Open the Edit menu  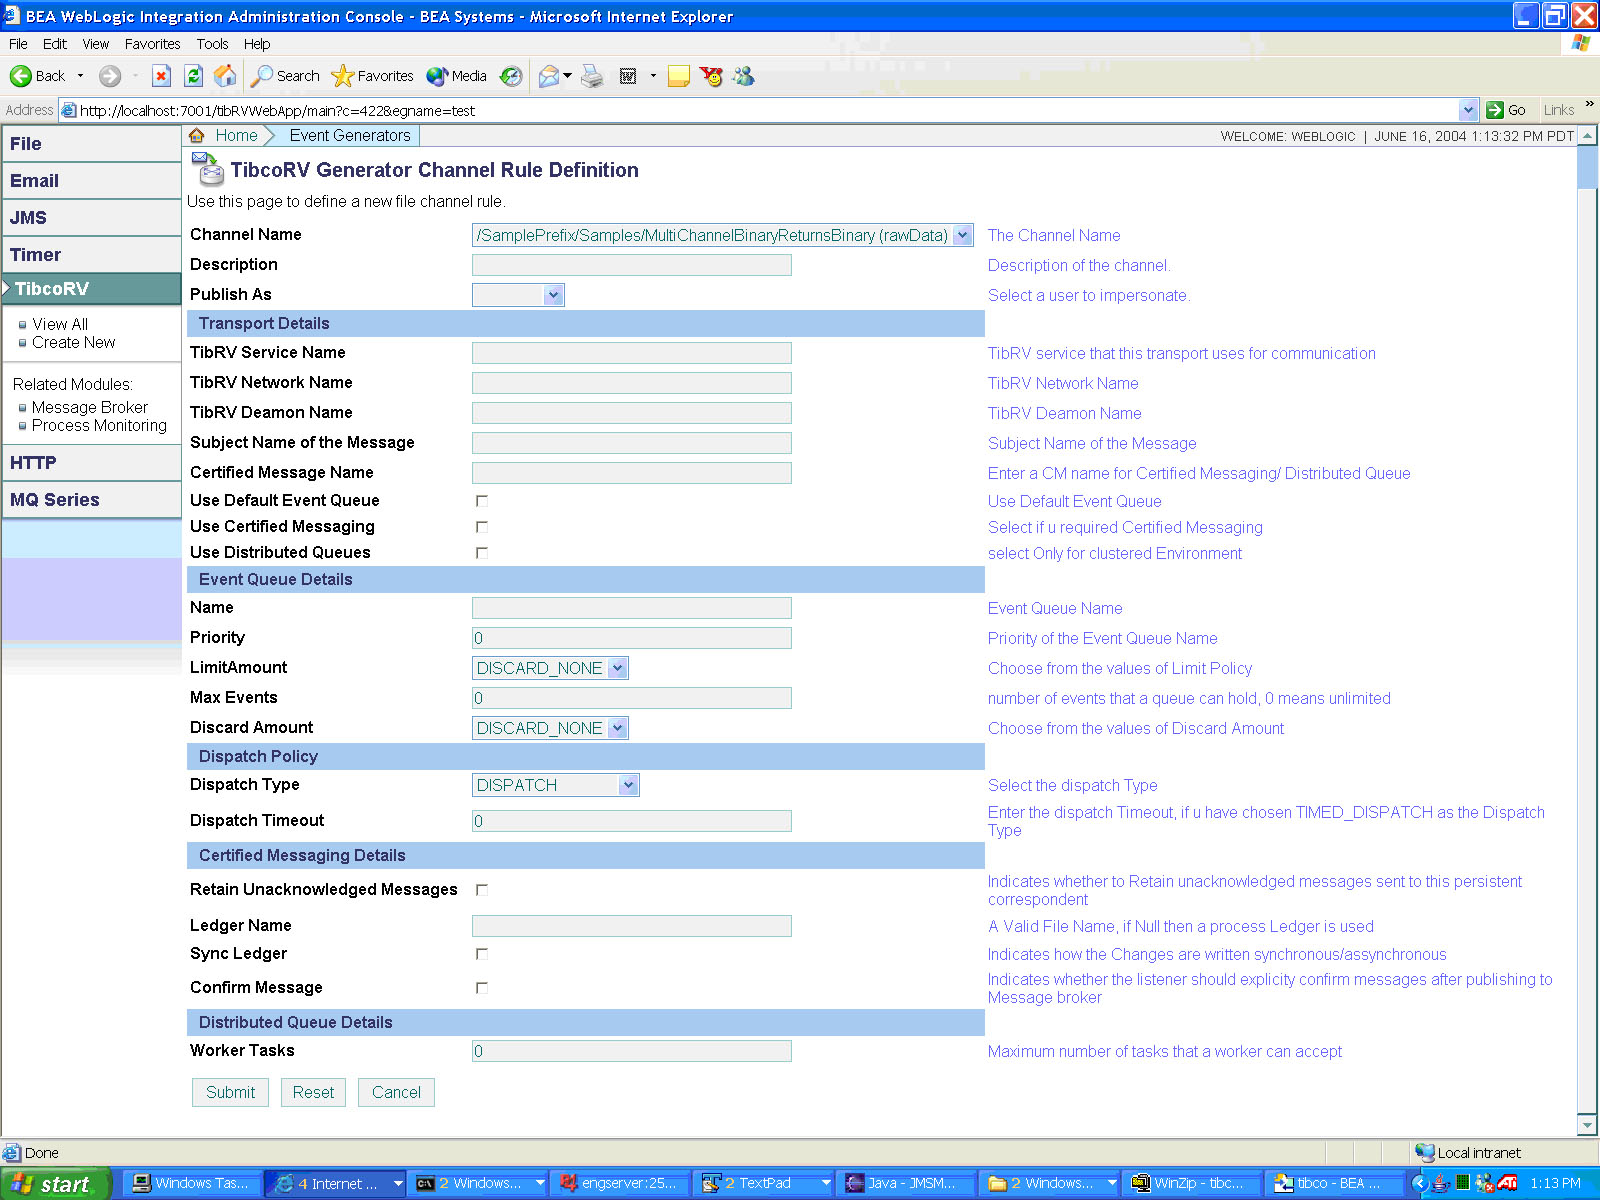point(55,44)
